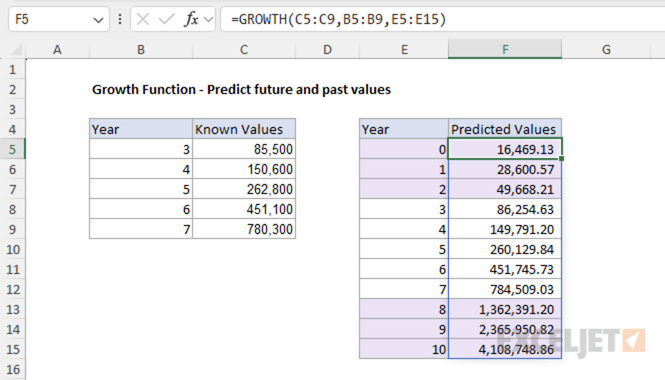Screen dimensions: 665x380
Task: Select column E header
Action: tap(404, 50)
